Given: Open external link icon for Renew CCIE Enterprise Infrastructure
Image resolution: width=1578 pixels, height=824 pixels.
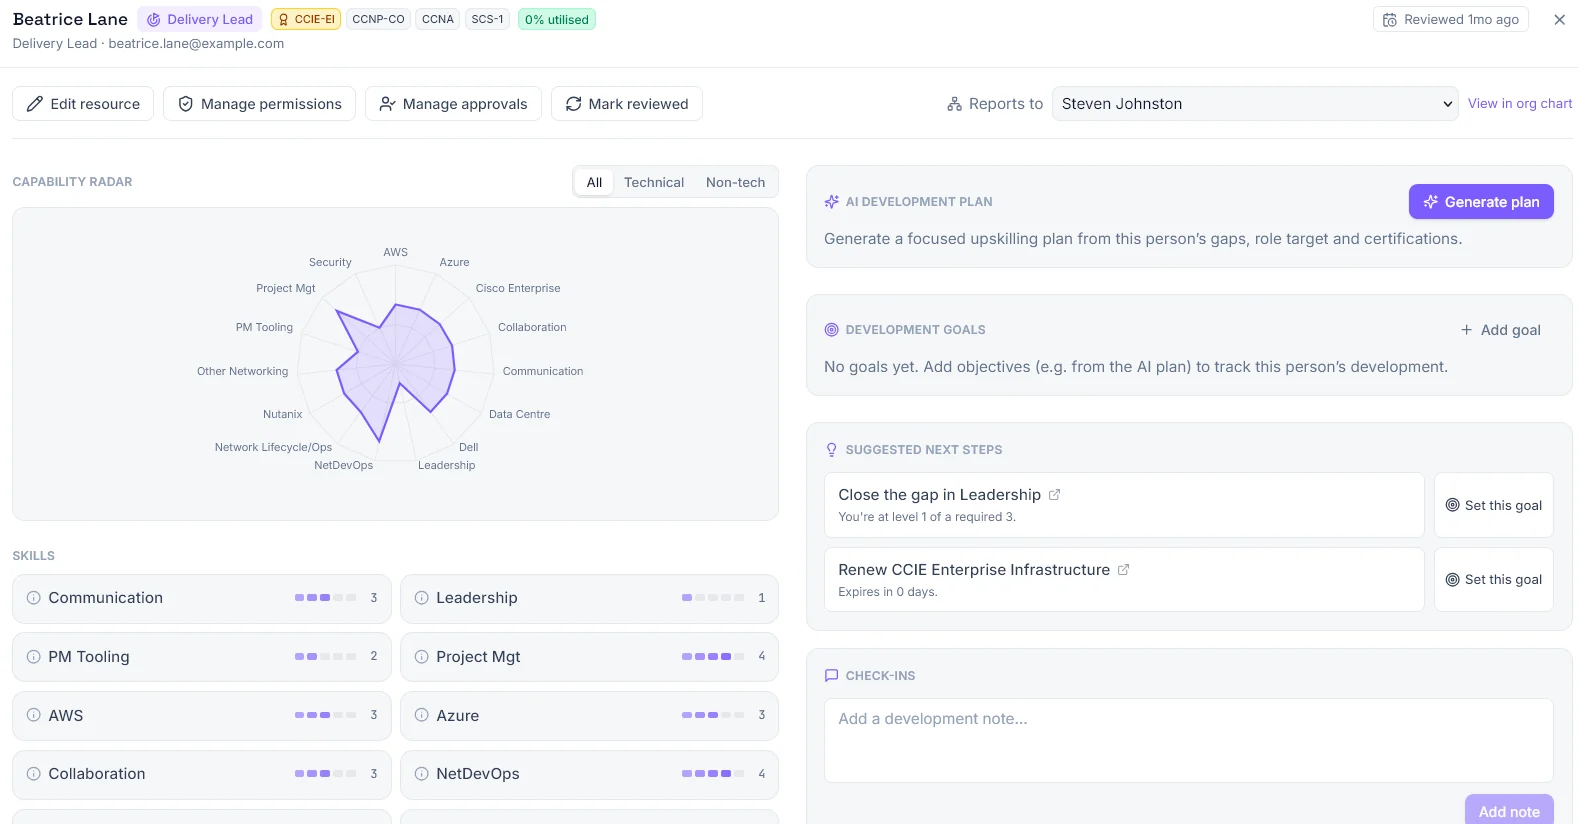Looking at the screenshot, I should [x=1123, y=570].
